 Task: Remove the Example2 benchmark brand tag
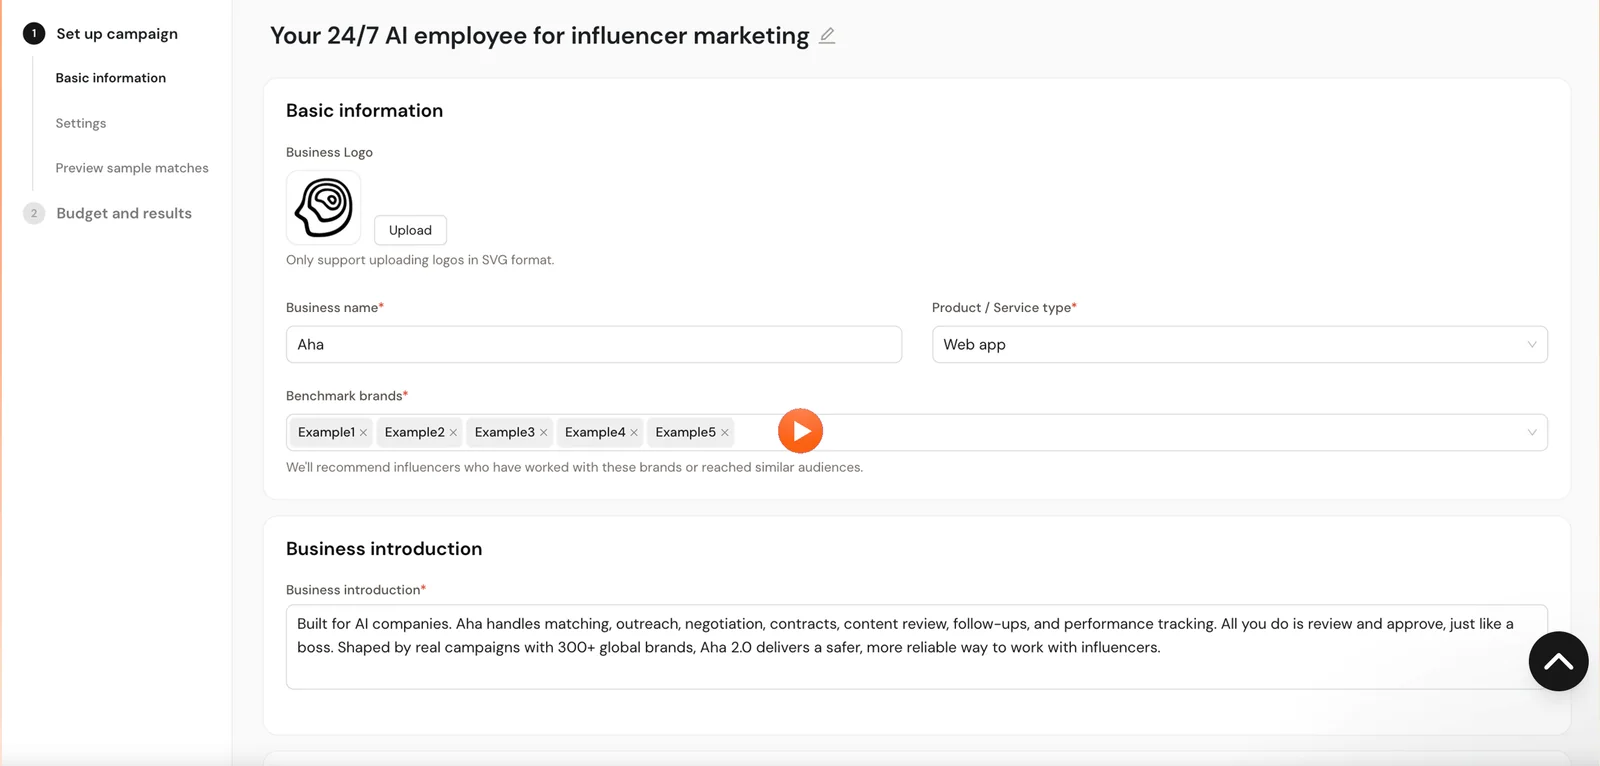(x=453, y=433)
